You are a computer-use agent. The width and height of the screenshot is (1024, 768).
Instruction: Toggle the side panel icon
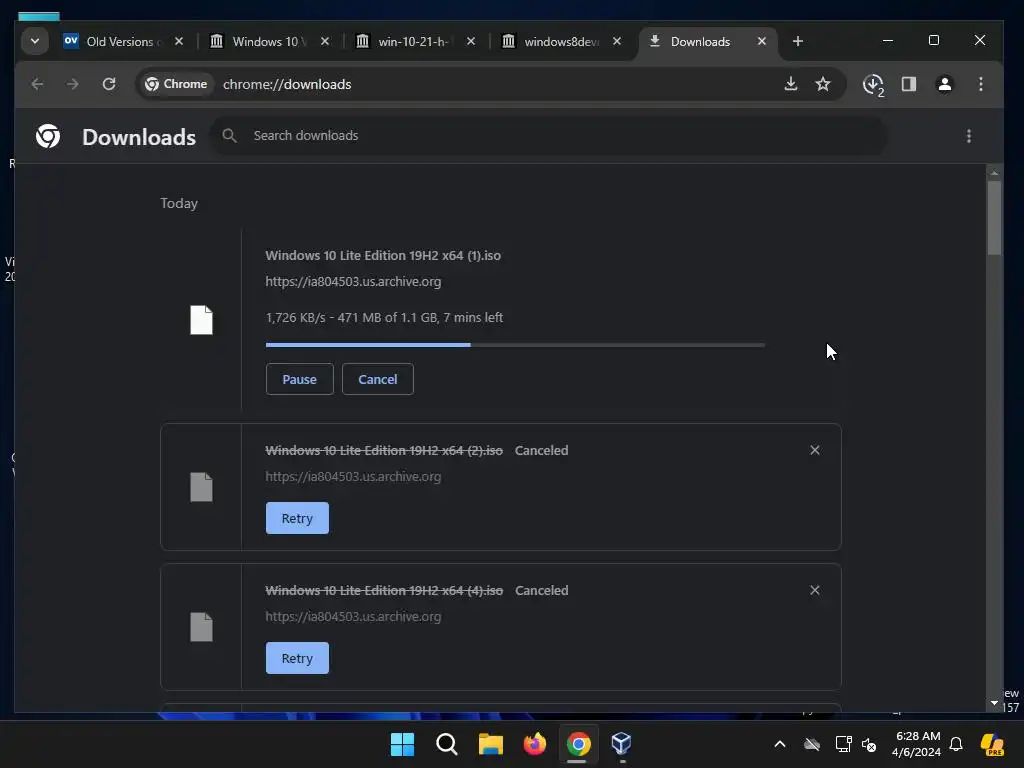(x=908, y=84)
